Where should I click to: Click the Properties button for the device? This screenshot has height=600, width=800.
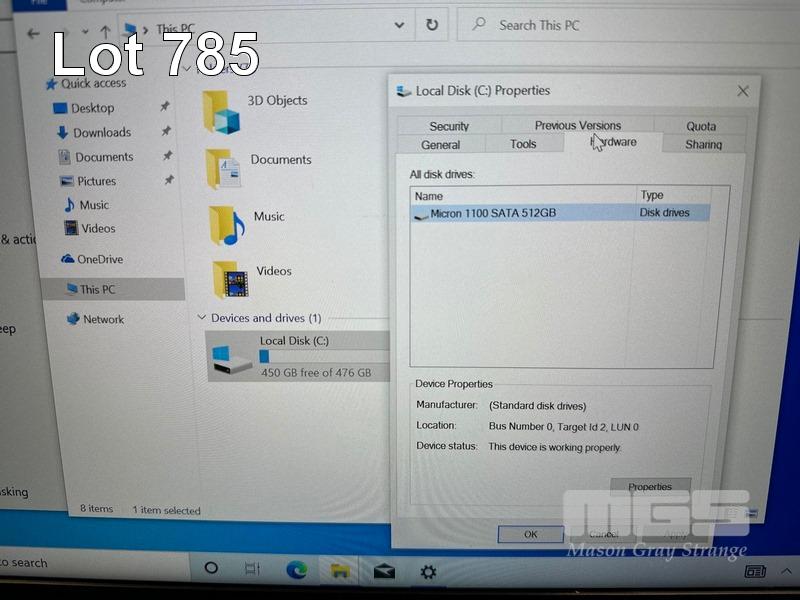tap(650, 487)
